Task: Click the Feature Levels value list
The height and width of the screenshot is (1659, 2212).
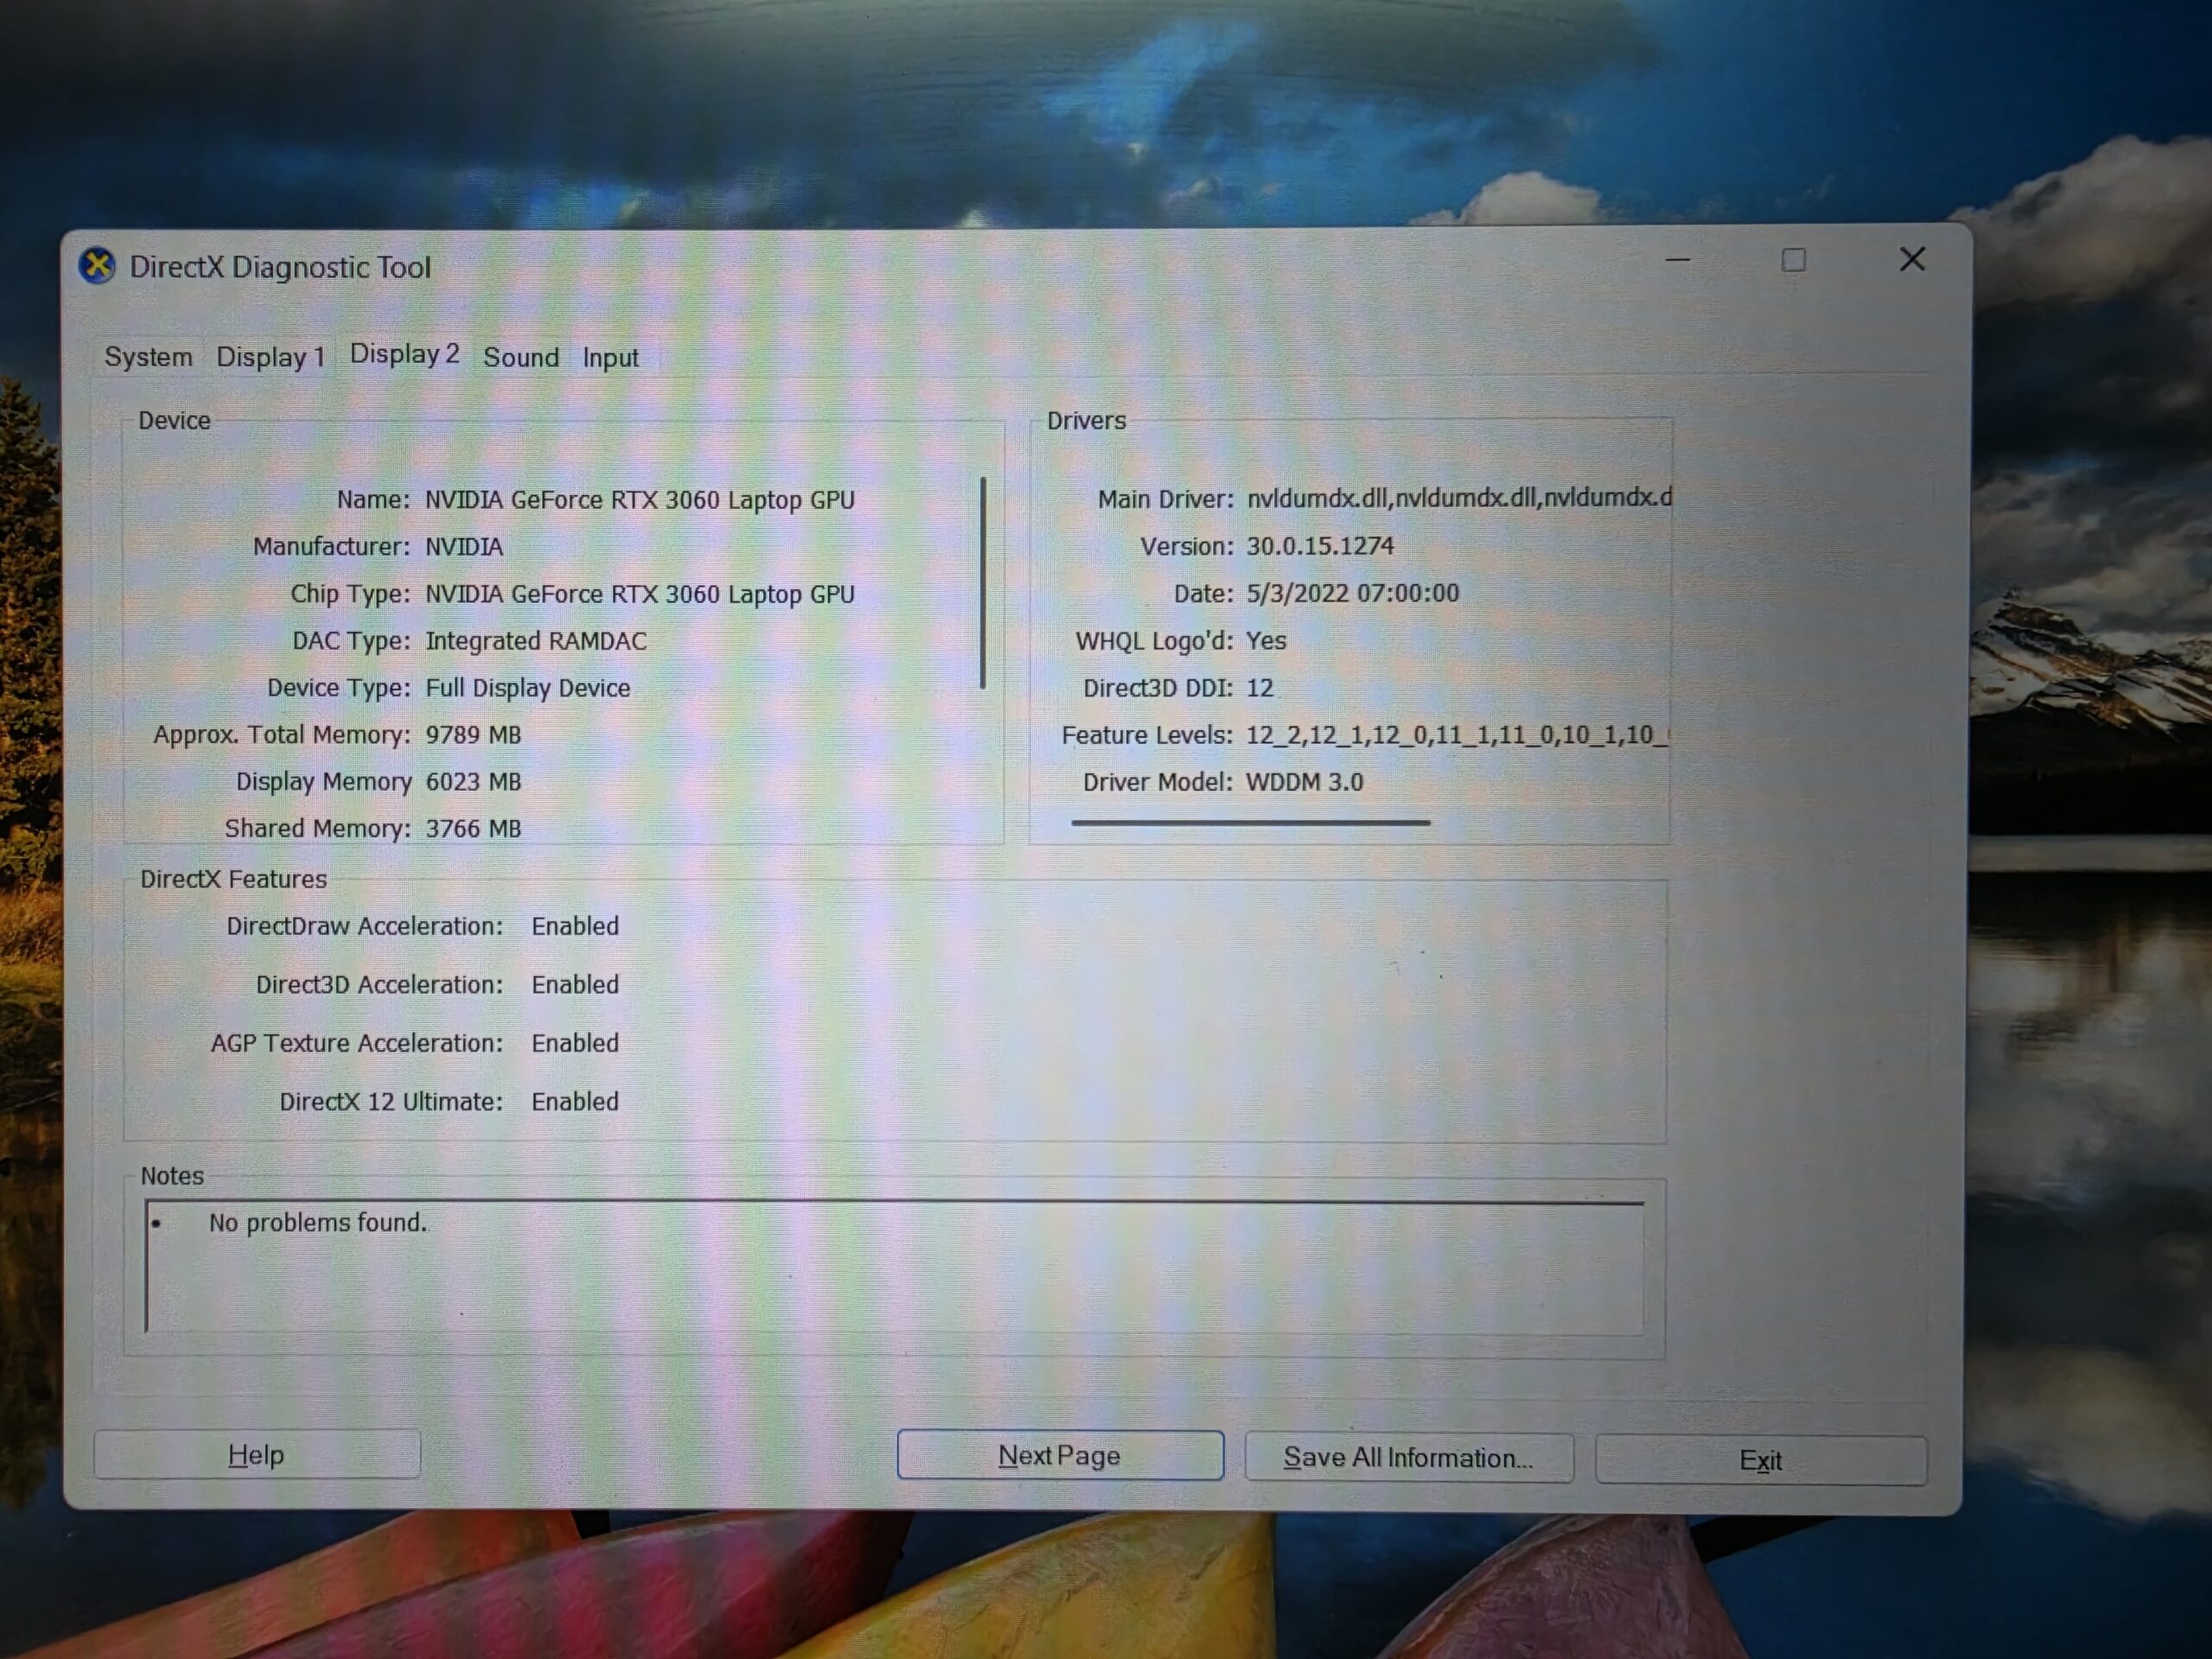Action: point(1457,735)
